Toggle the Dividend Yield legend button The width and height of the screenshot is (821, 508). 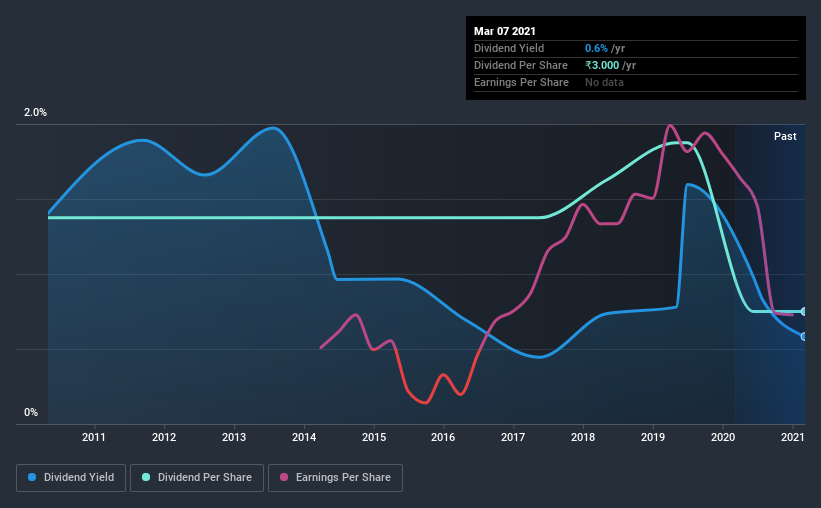[72, 478]
